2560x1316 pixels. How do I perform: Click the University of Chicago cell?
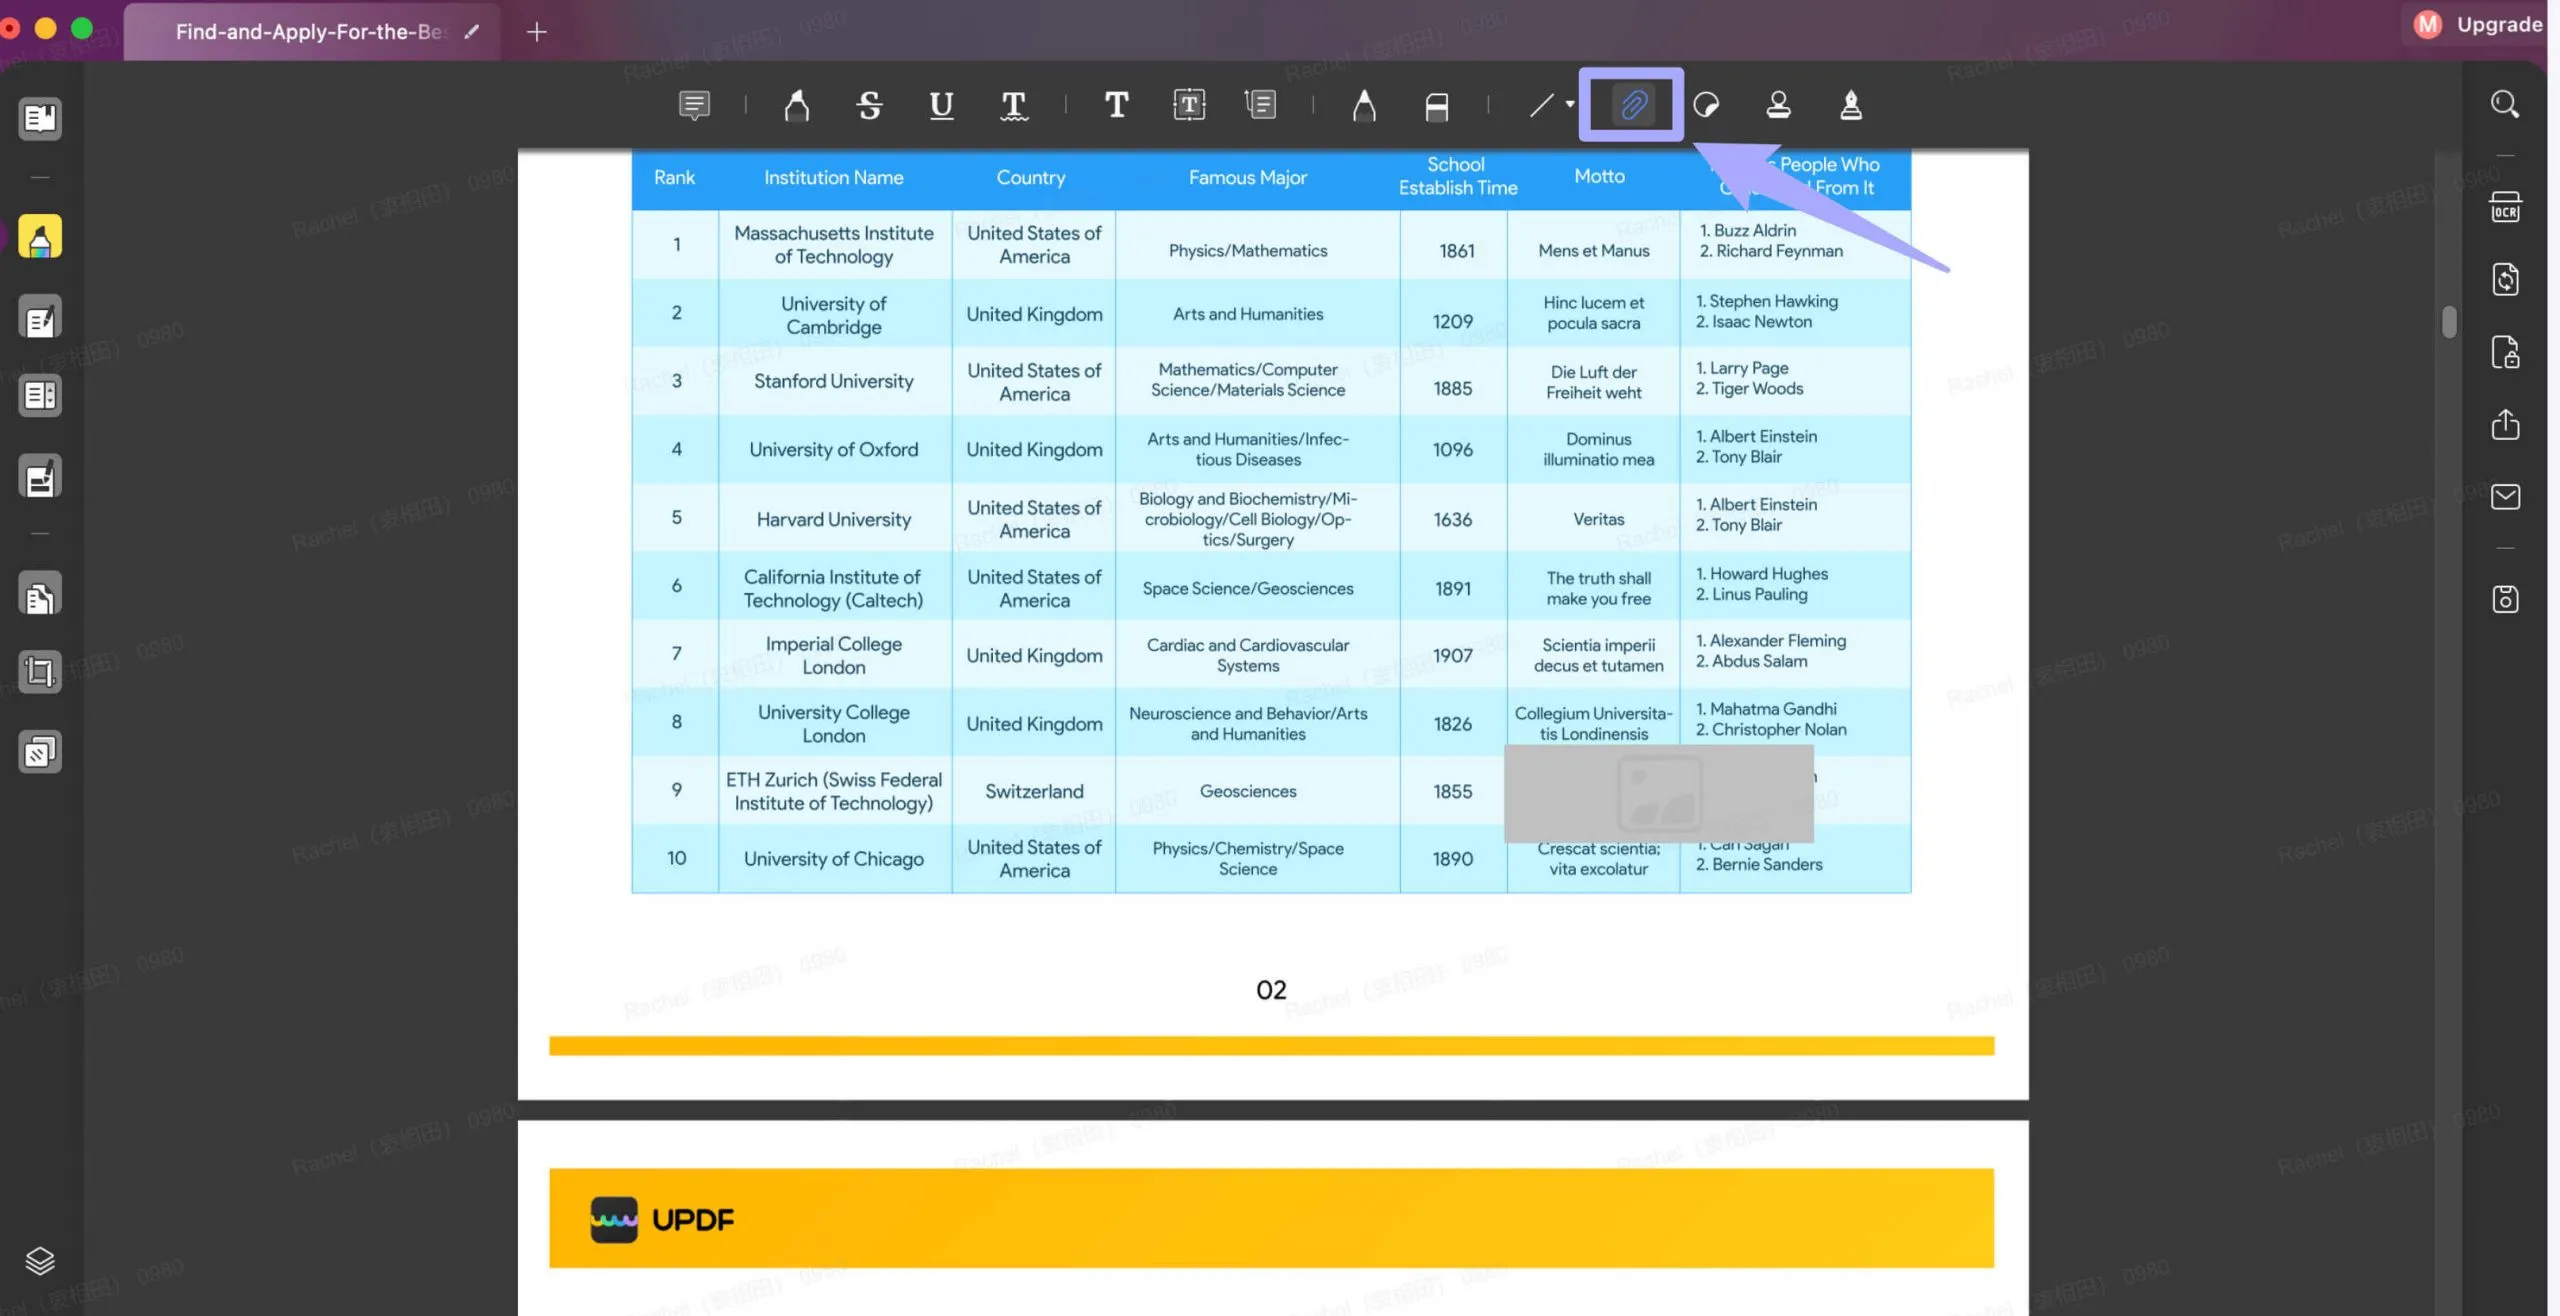[834, 859]
